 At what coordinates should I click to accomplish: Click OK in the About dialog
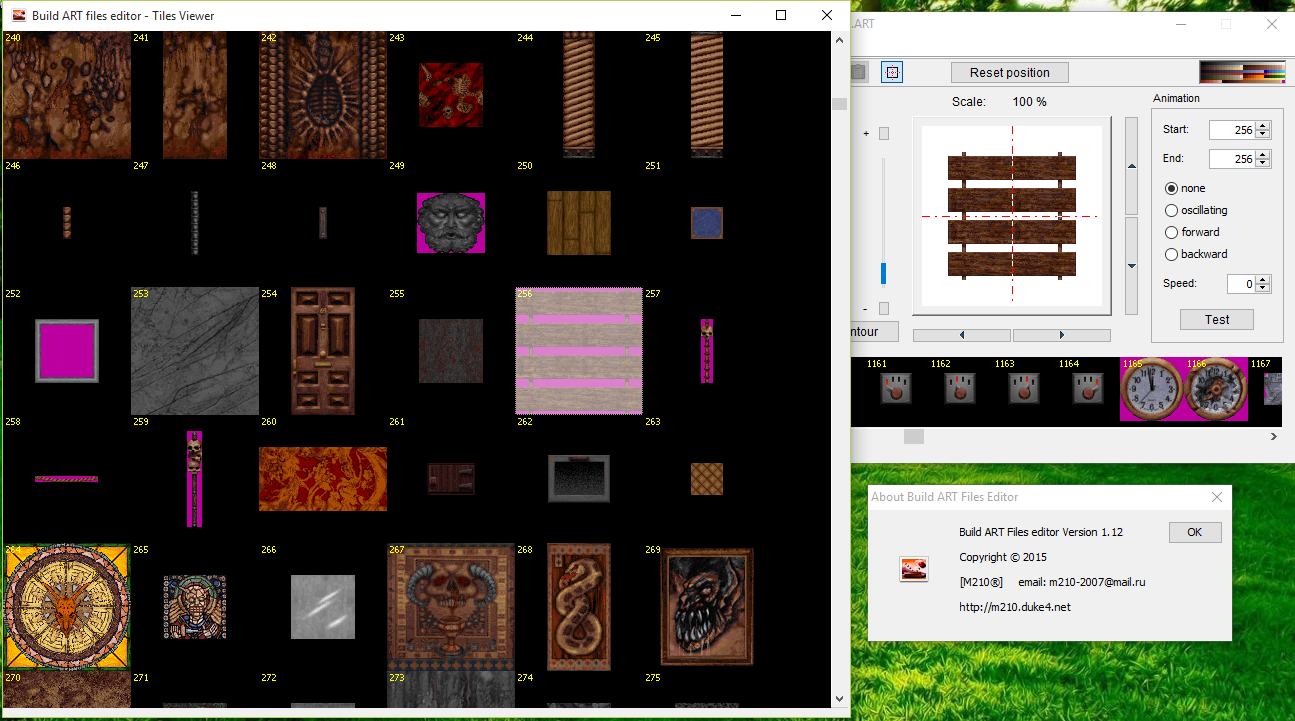point(1194,532)
